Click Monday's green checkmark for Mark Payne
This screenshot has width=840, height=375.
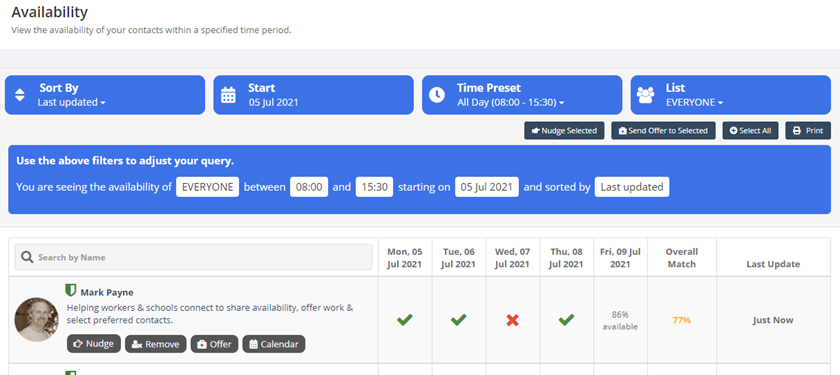click(405, 320)
